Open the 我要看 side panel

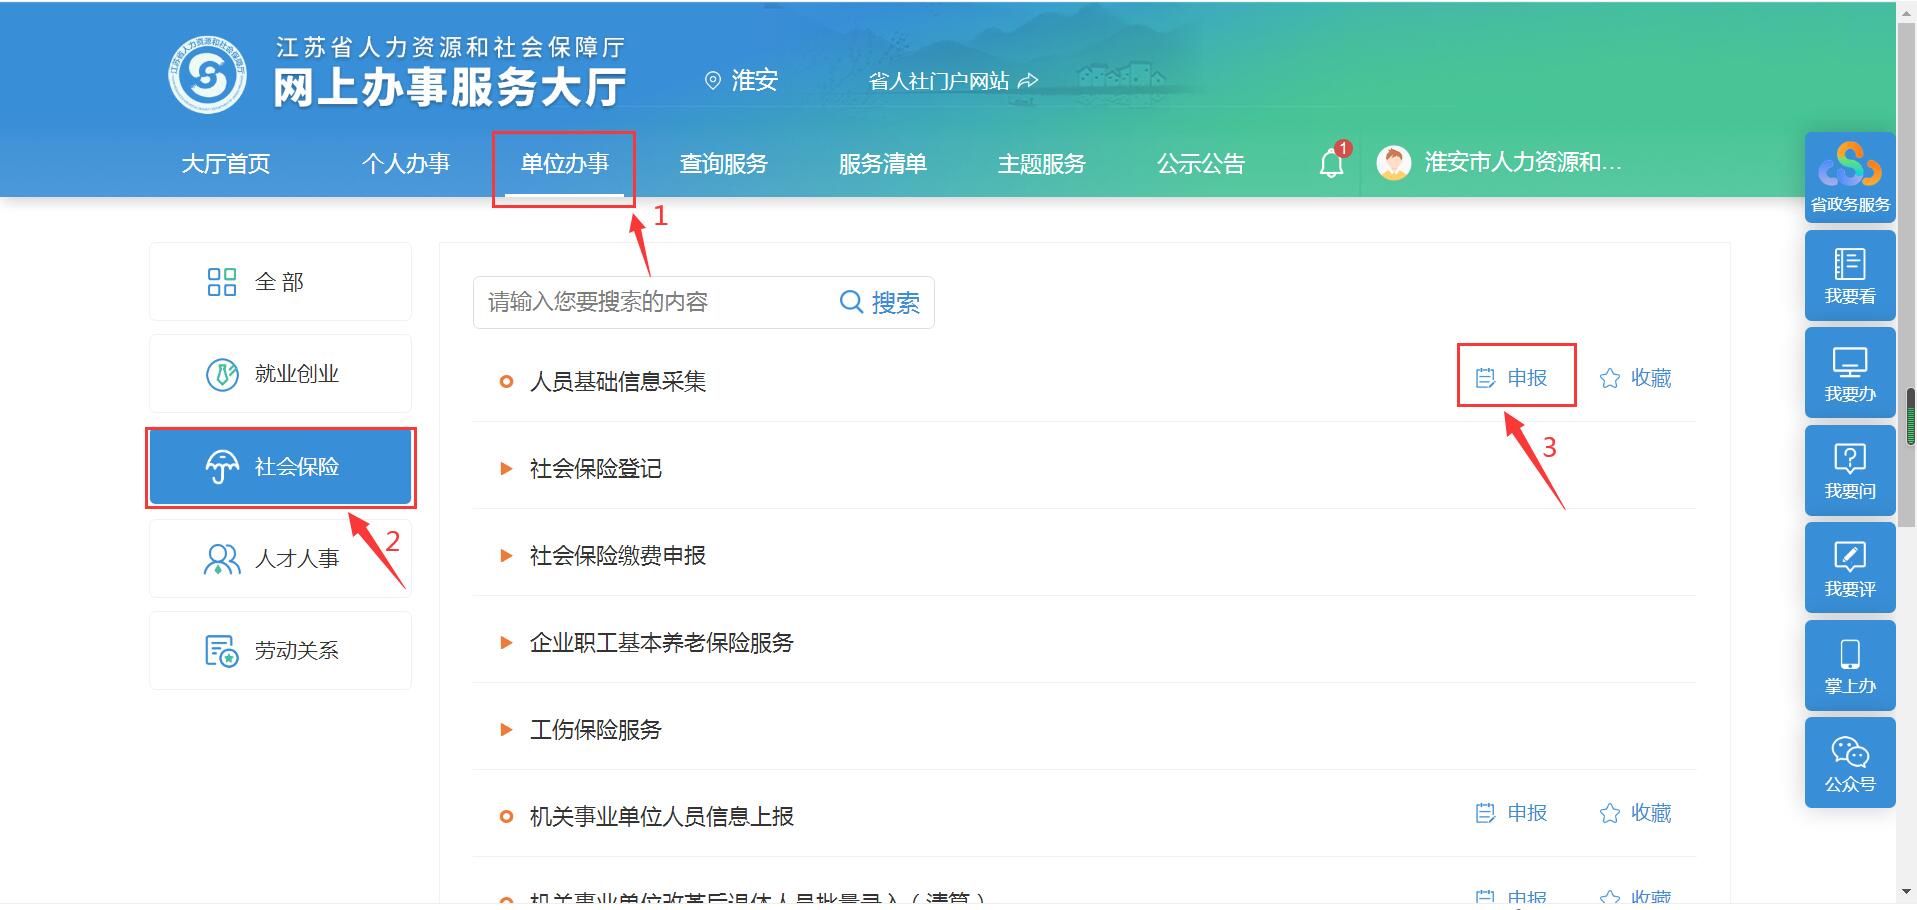click(1849, 275)
